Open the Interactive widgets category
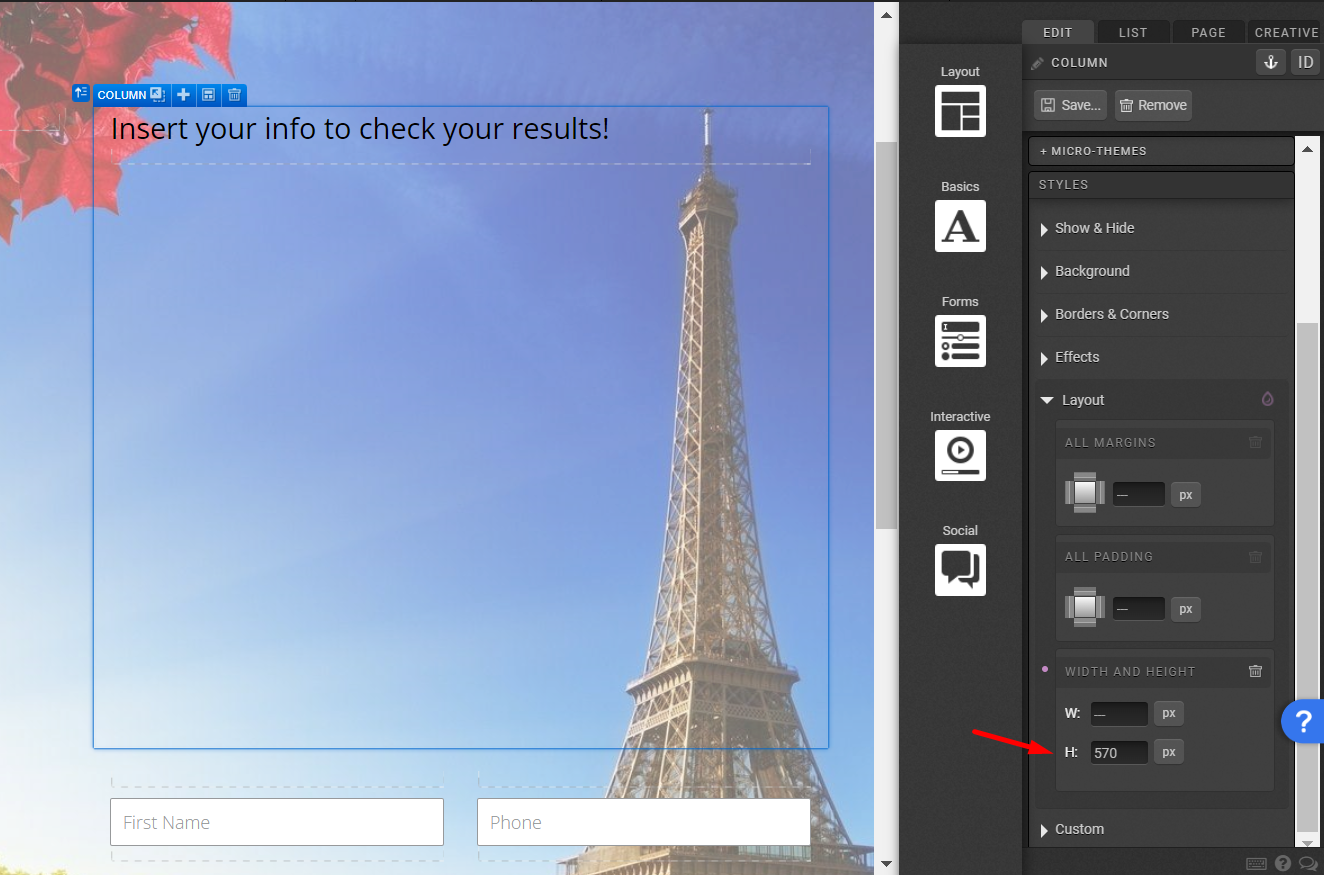 pos(960,455)
